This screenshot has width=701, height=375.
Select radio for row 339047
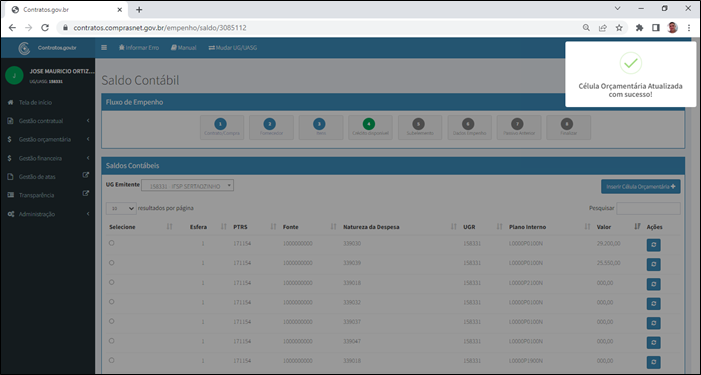pyautogui.click(x=111, y=341)
